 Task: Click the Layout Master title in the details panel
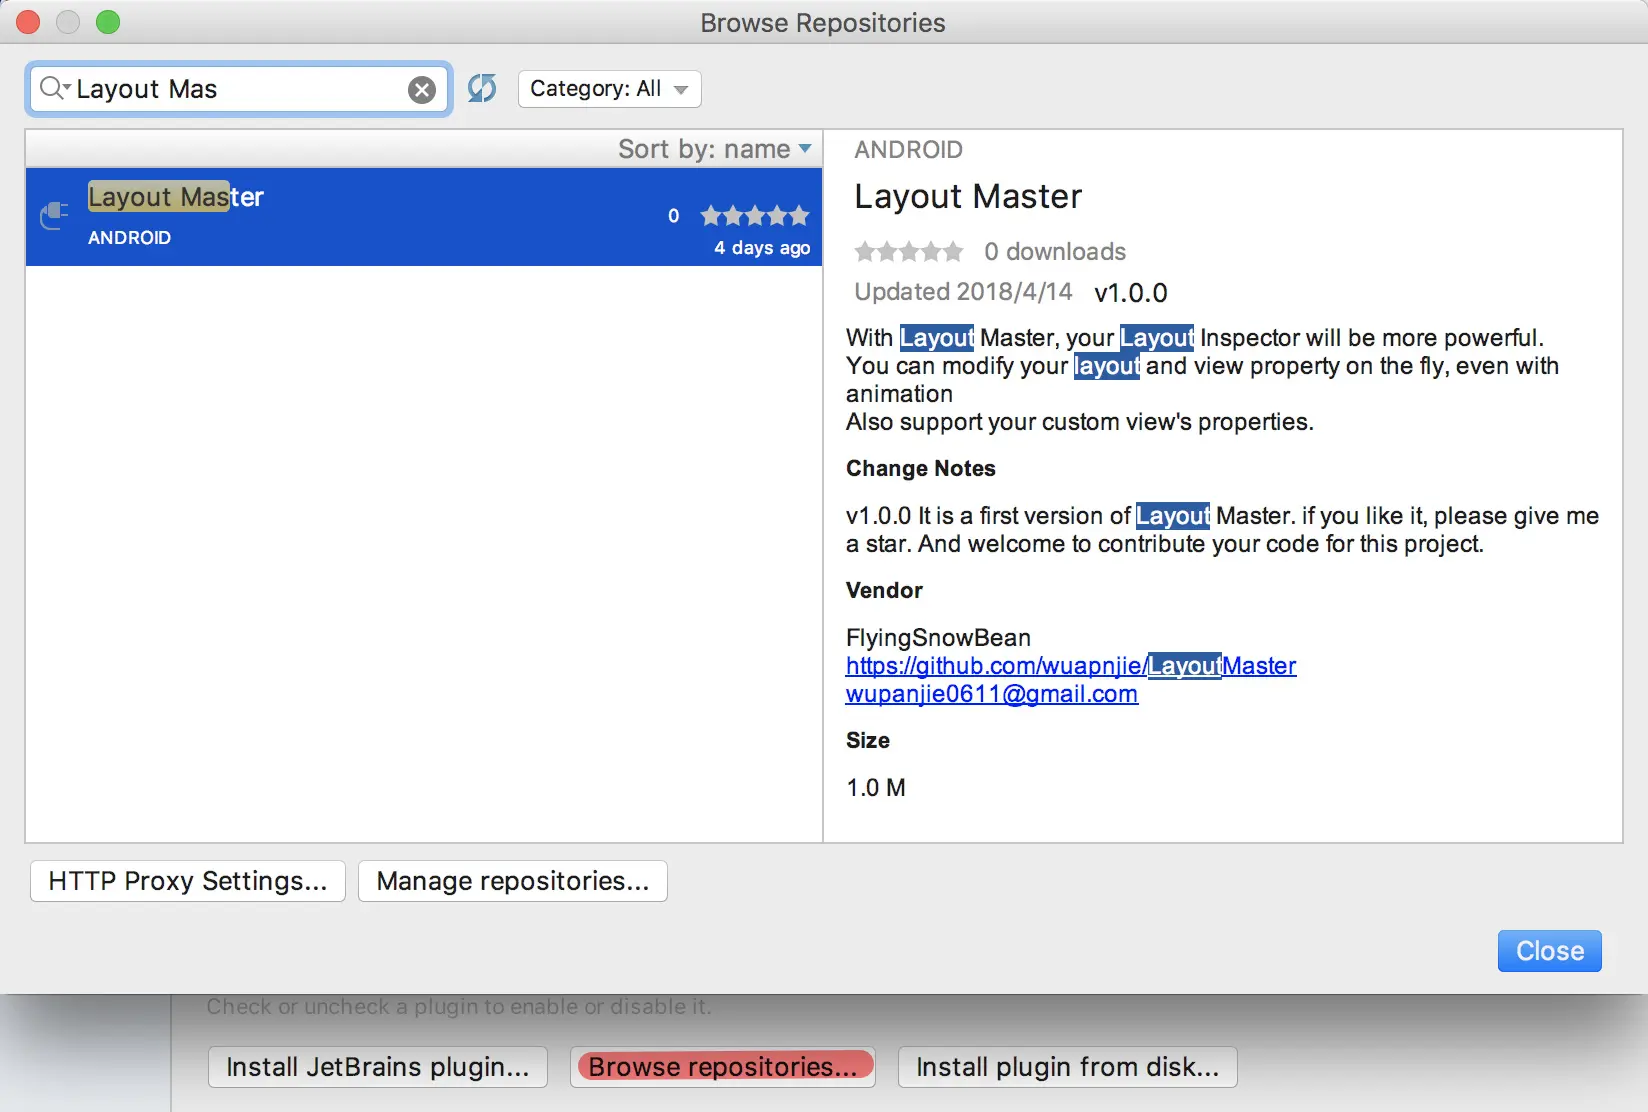968,197
